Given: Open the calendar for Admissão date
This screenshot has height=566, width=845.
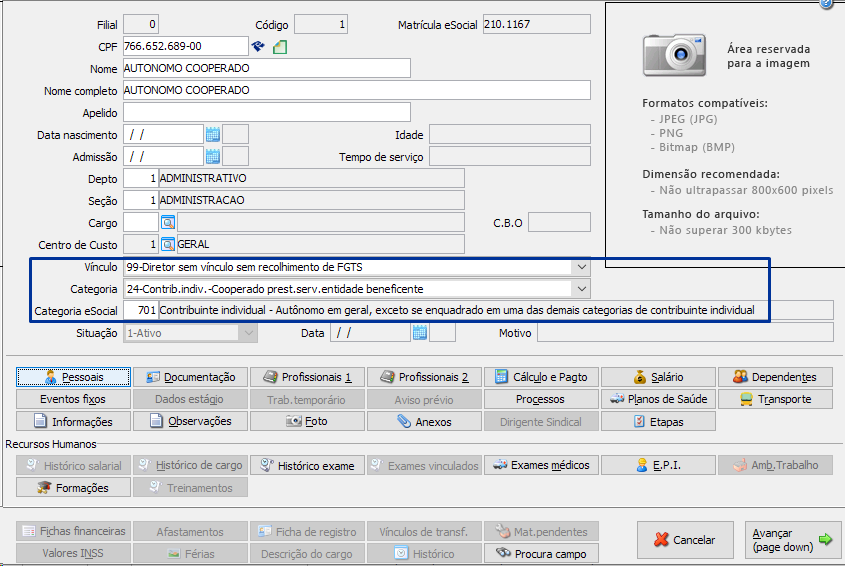Looking at the screenshot, I should pos(213,156).
